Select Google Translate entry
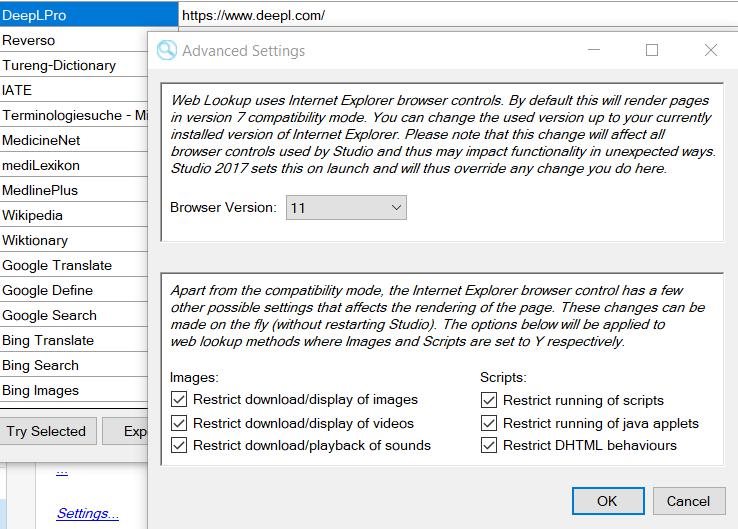Viewport: 738px width, 529px height. coord(74,265)
